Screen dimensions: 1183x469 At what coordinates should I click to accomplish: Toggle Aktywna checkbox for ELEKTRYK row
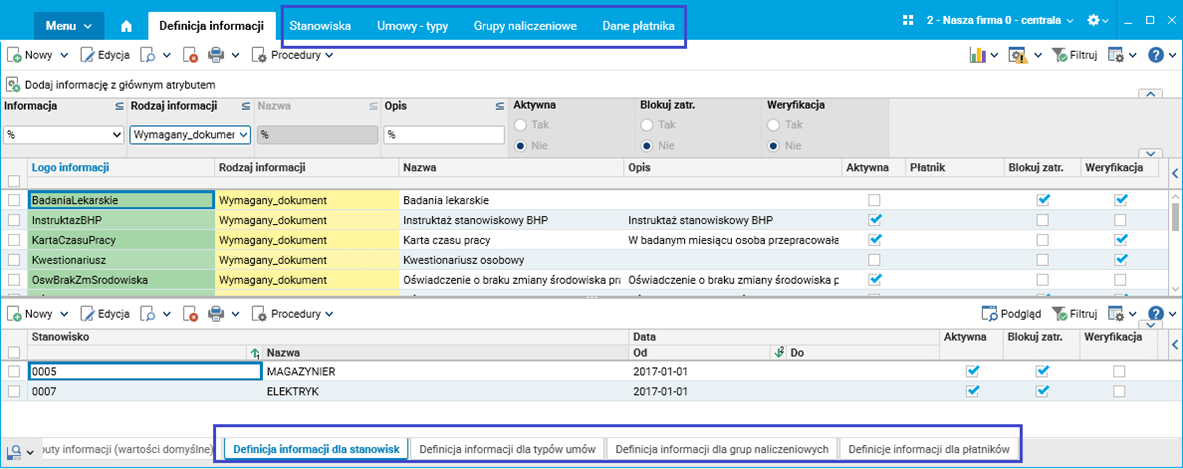tap(973, 391)
